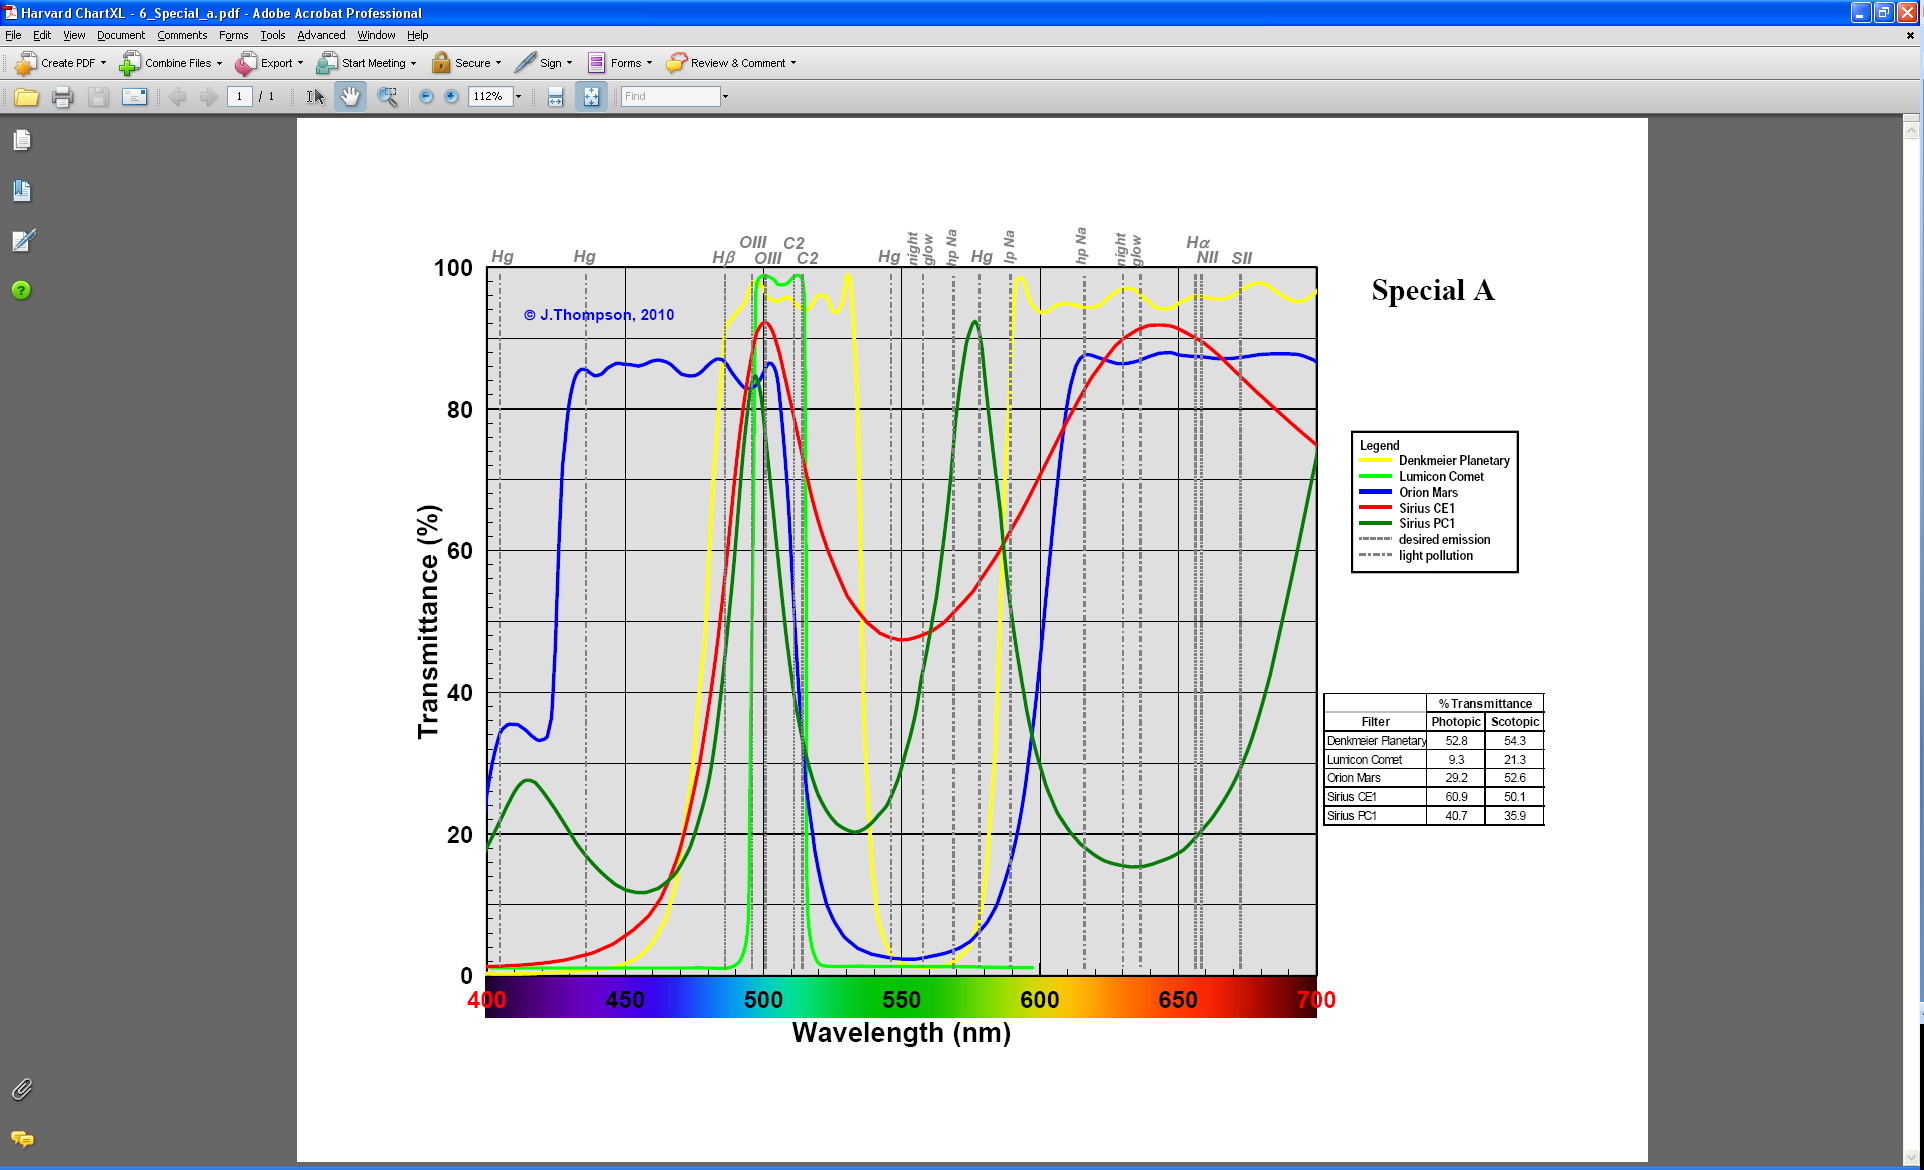Print the document with printer icon
1924x1170 pixels.
(62, 97)
